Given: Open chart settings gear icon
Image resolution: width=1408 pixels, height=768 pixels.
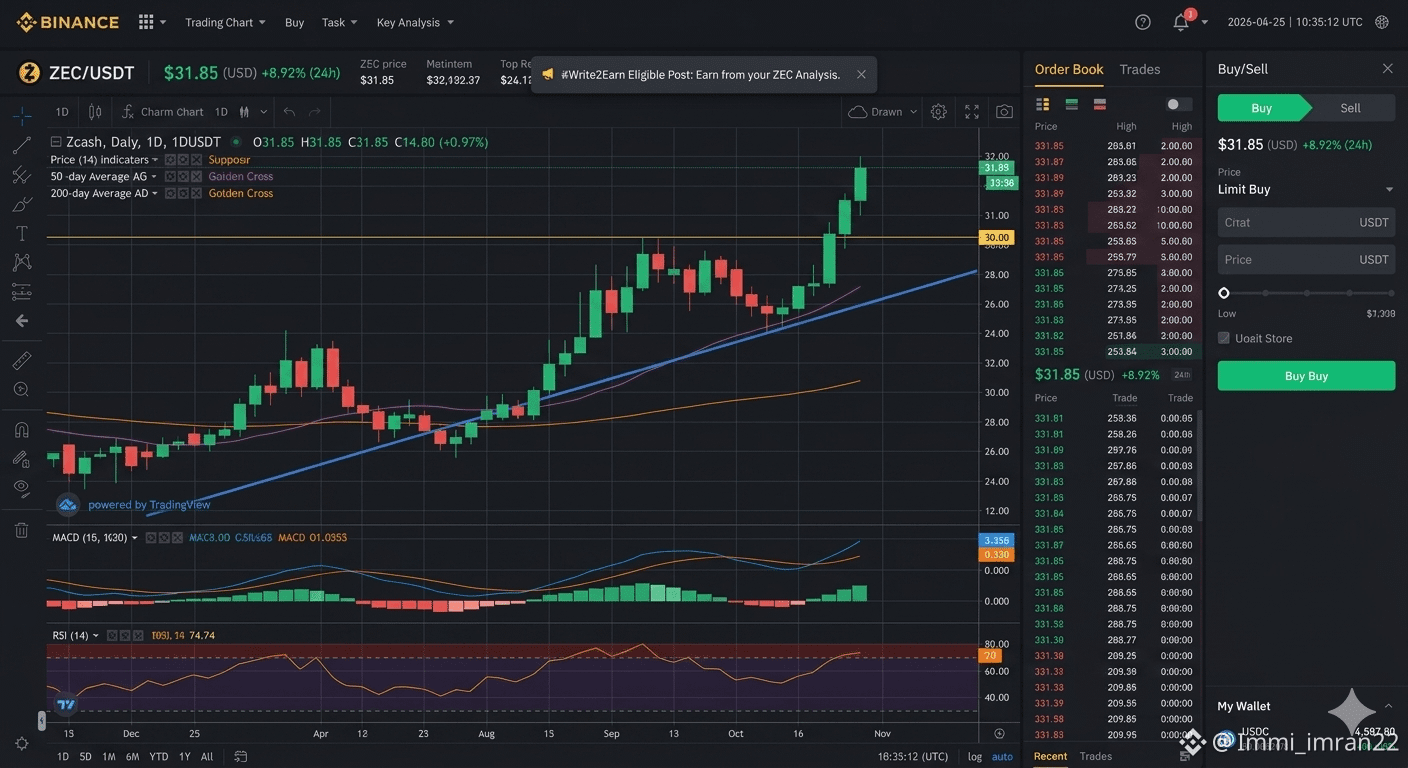Looking at the screenshot, I should click(x=938, y=112).
